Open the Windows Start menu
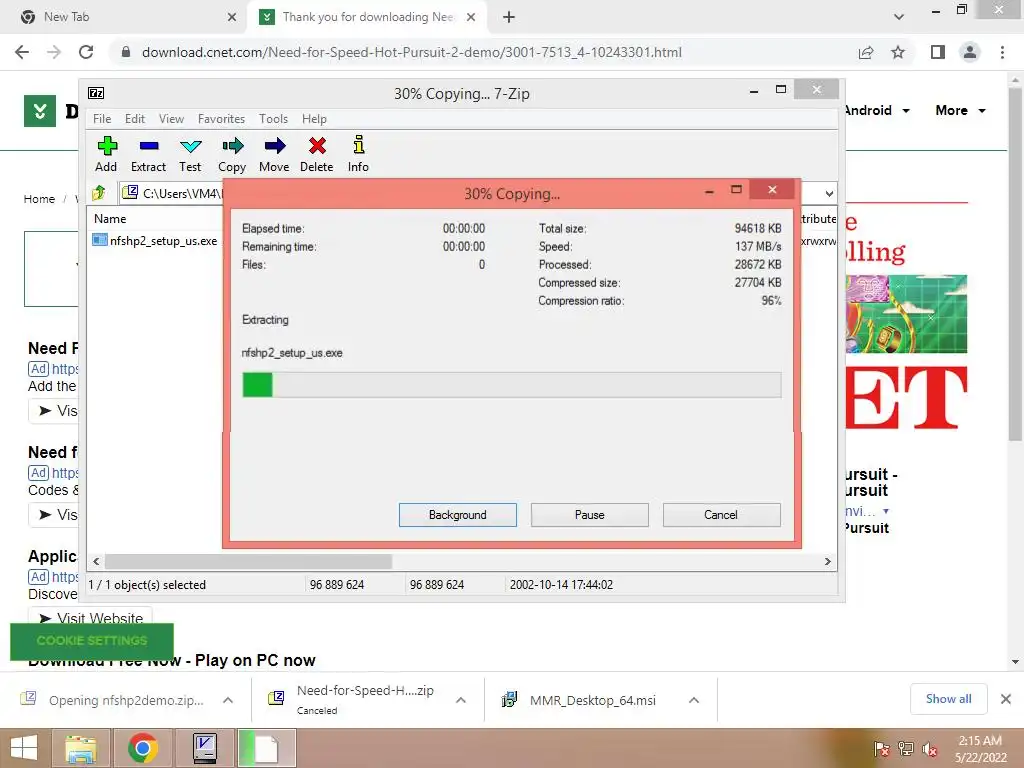Screen dimensions: 1024x768 pos(24,748)
